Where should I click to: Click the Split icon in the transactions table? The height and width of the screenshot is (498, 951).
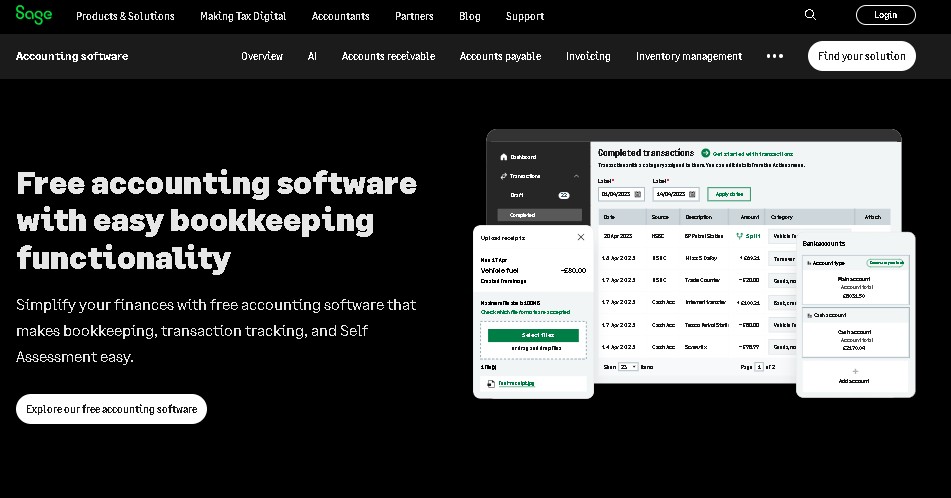739,236
